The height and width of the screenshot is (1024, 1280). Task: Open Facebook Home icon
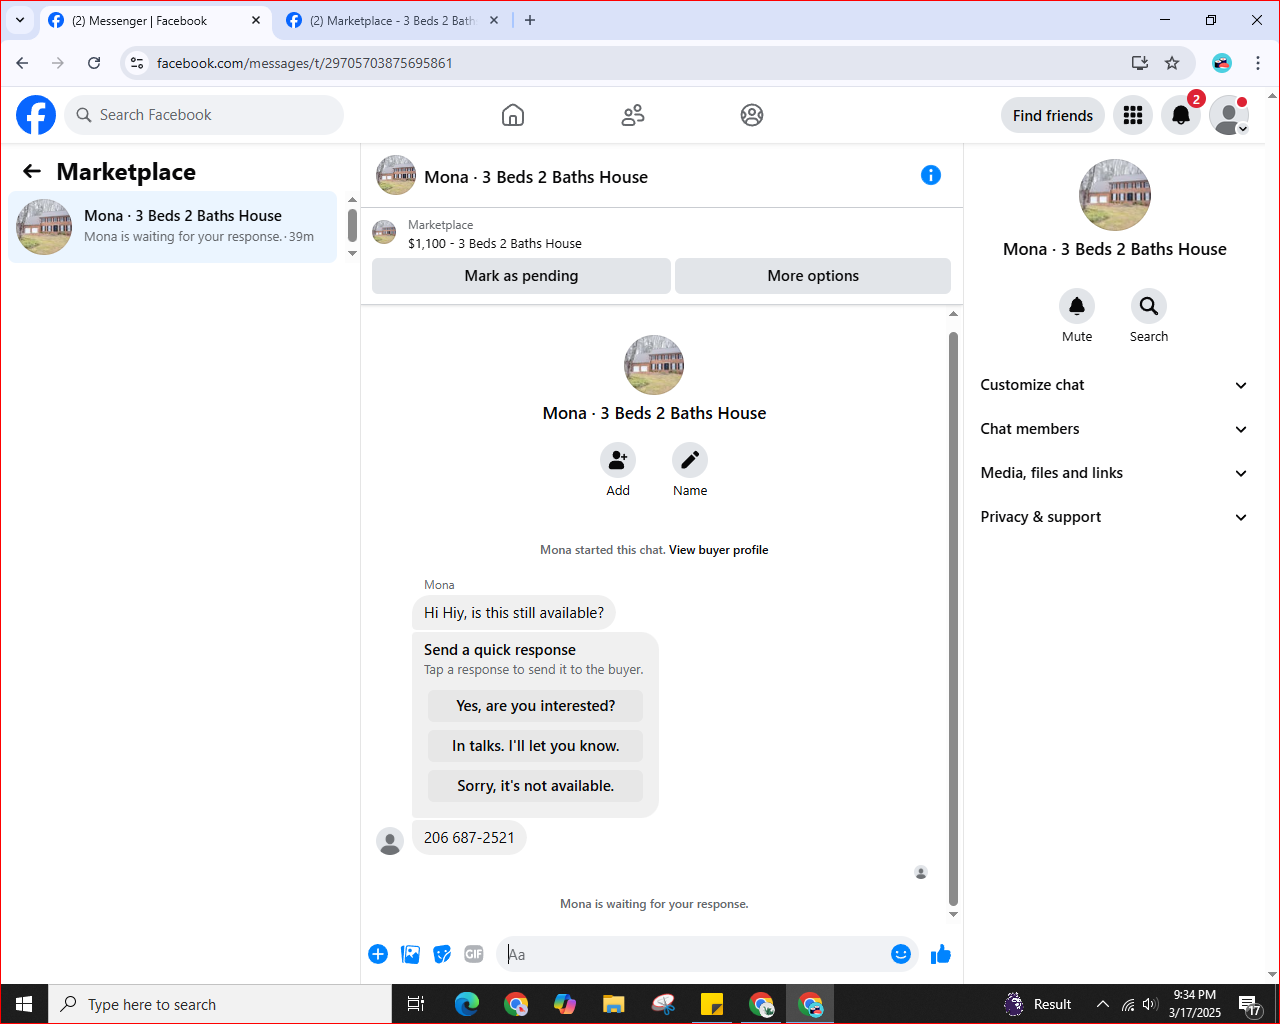pyautogui.click(x=513, y=115)
